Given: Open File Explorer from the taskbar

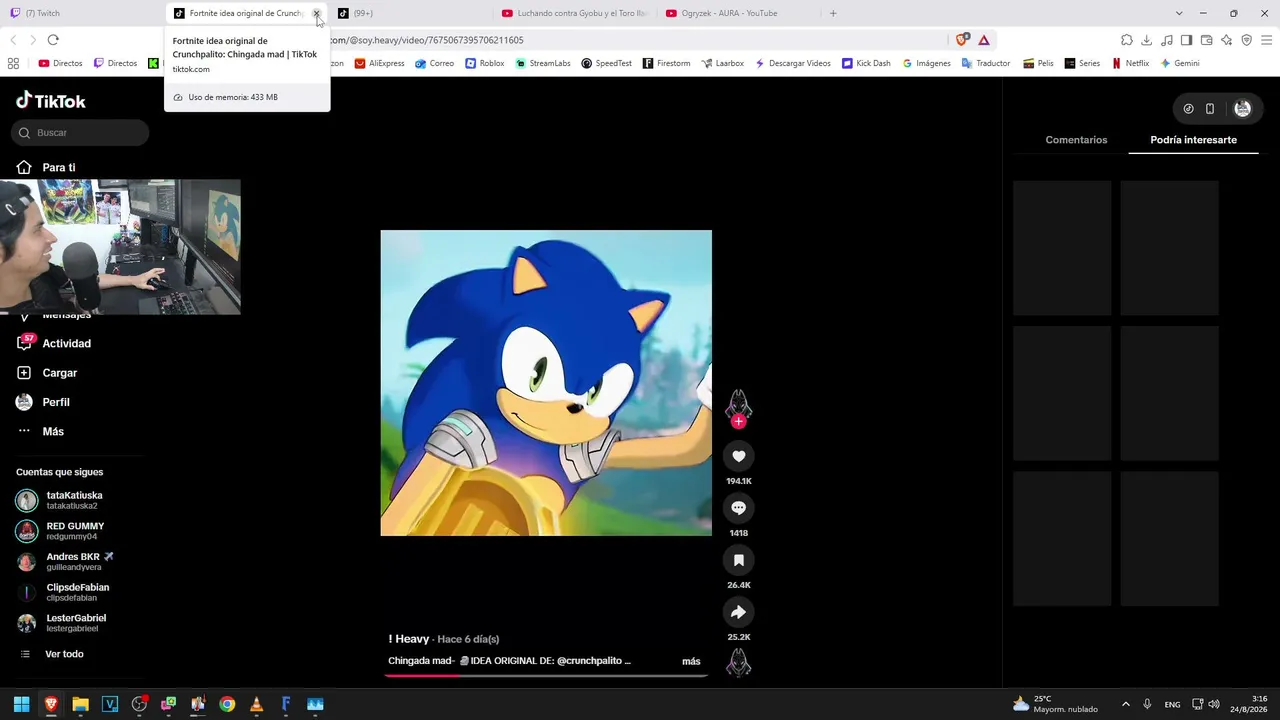Looking at the screenshot, I should pyautogui.click(x=80, y=704).
